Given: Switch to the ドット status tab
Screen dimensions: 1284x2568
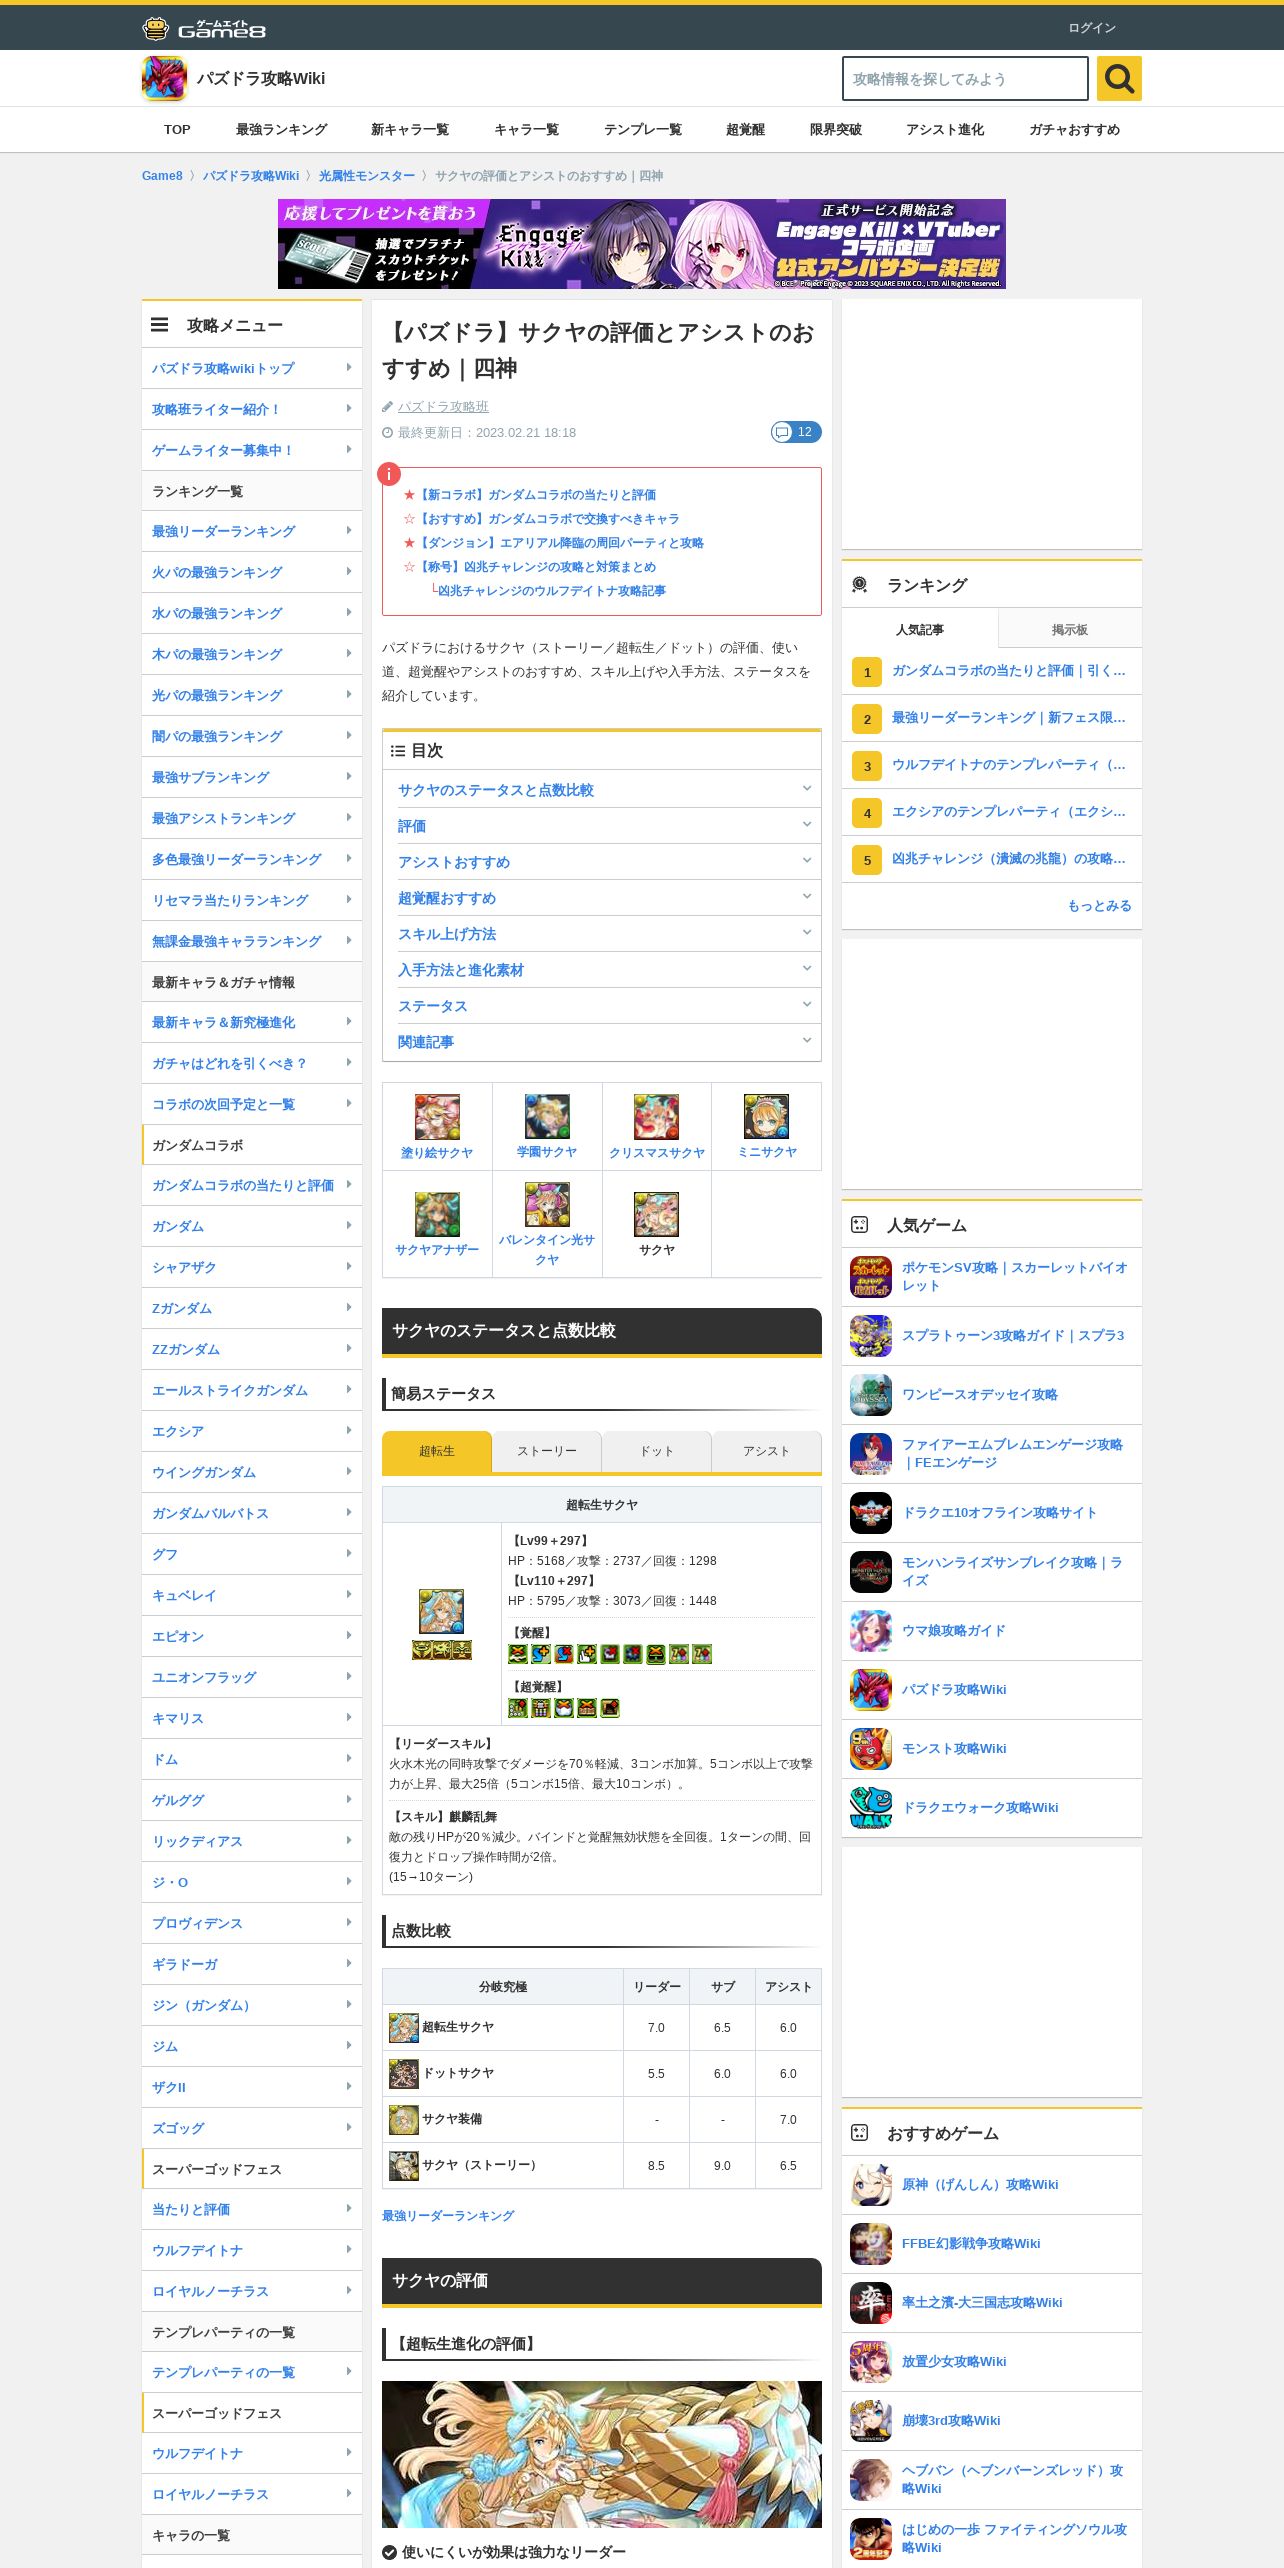Looking at the screenshot, I should point(657,1451).
